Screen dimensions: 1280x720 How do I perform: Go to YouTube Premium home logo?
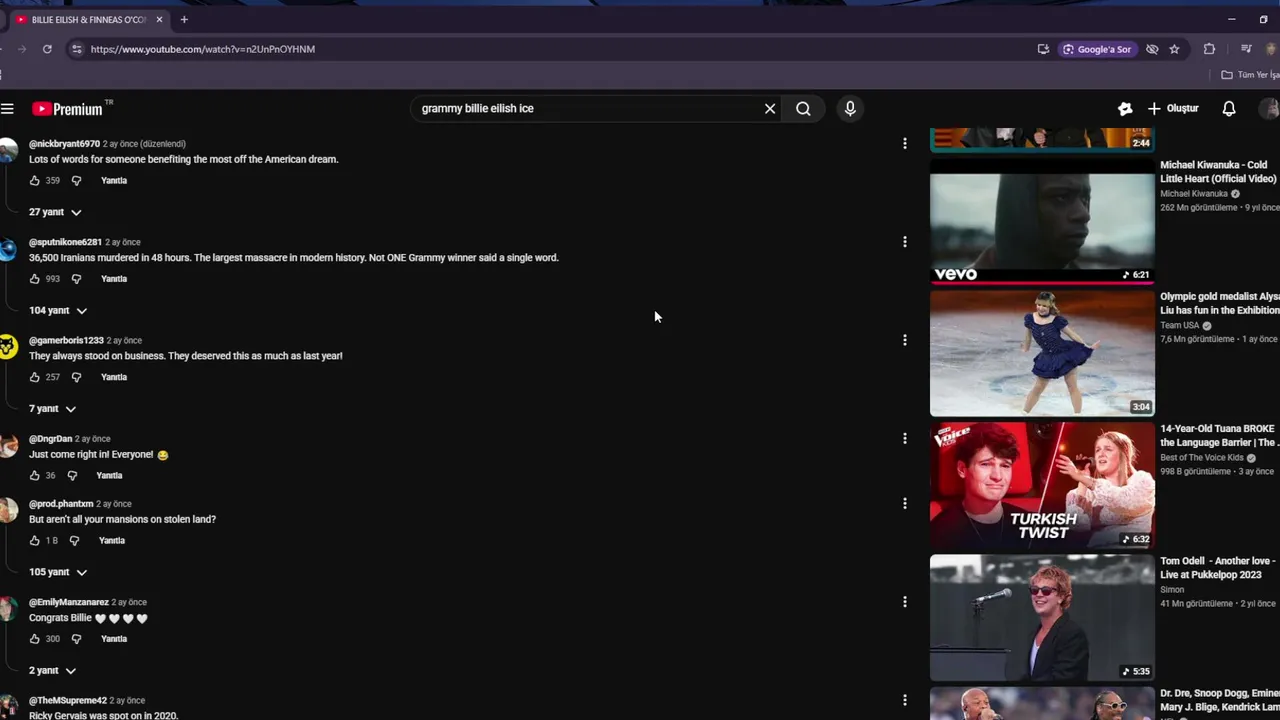[x=67, y=109]
